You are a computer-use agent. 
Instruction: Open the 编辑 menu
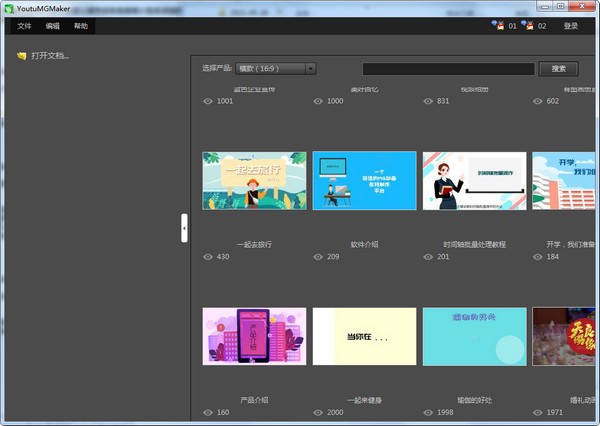point(53,26)
